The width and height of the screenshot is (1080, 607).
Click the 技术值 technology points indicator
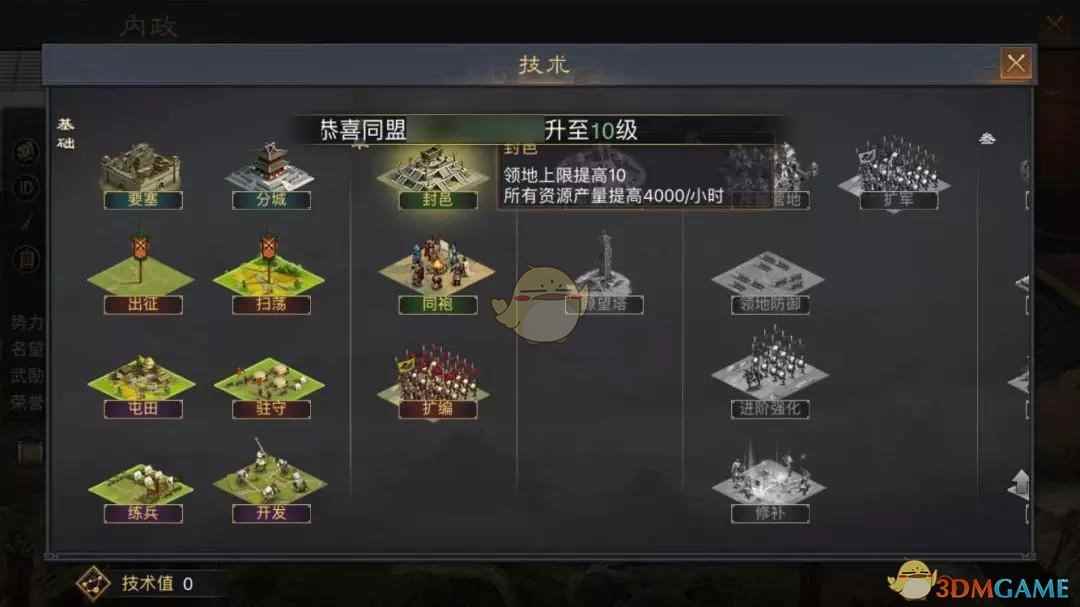click(x=136, y=584)
